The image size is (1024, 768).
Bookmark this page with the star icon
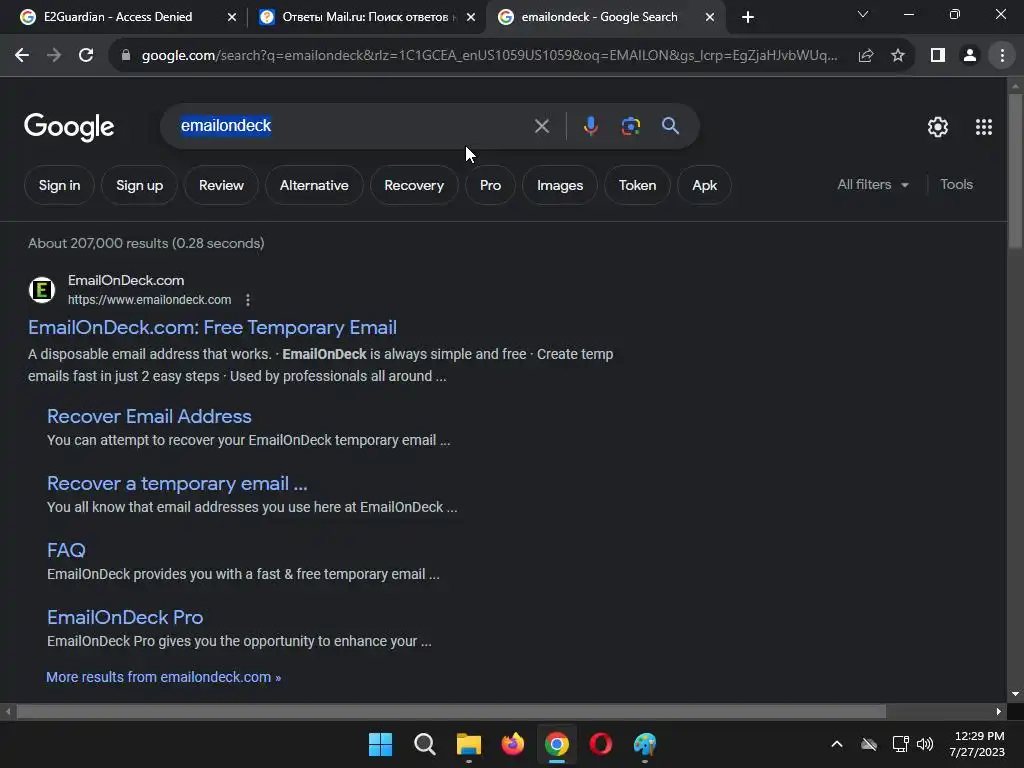[x=898, y=56]
